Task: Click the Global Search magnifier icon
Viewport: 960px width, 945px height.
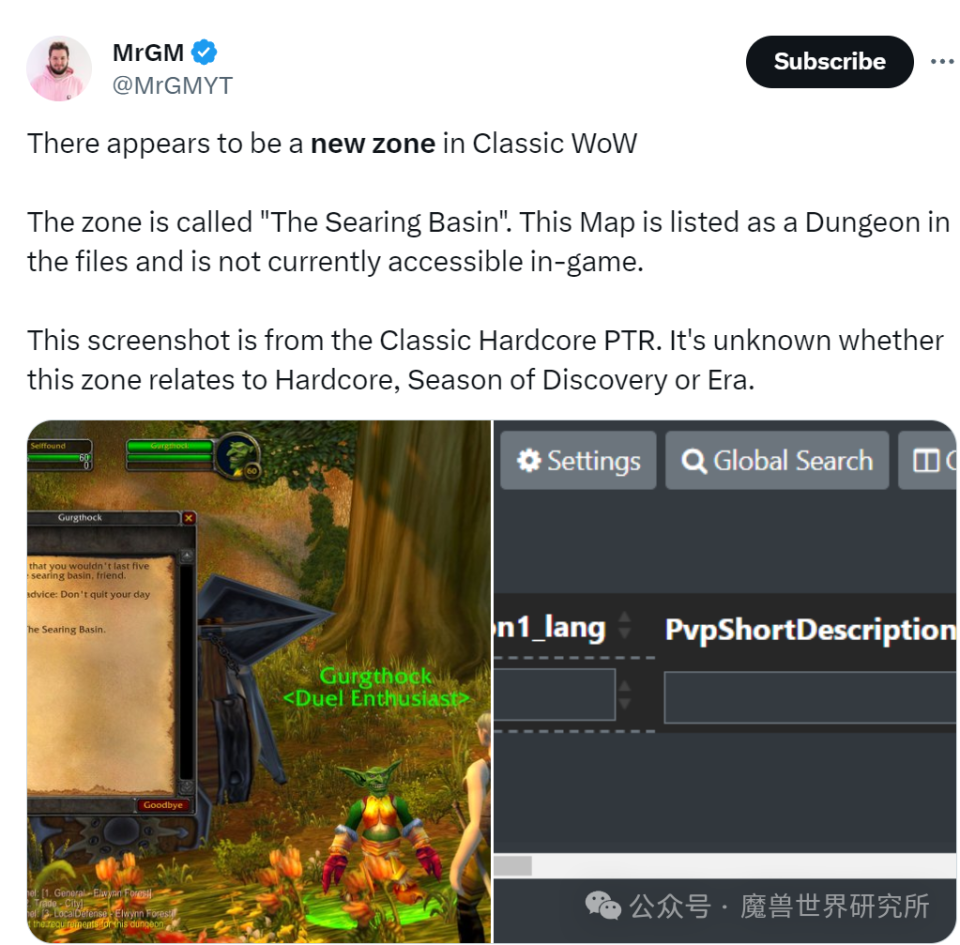Action: tap(694, 461)
